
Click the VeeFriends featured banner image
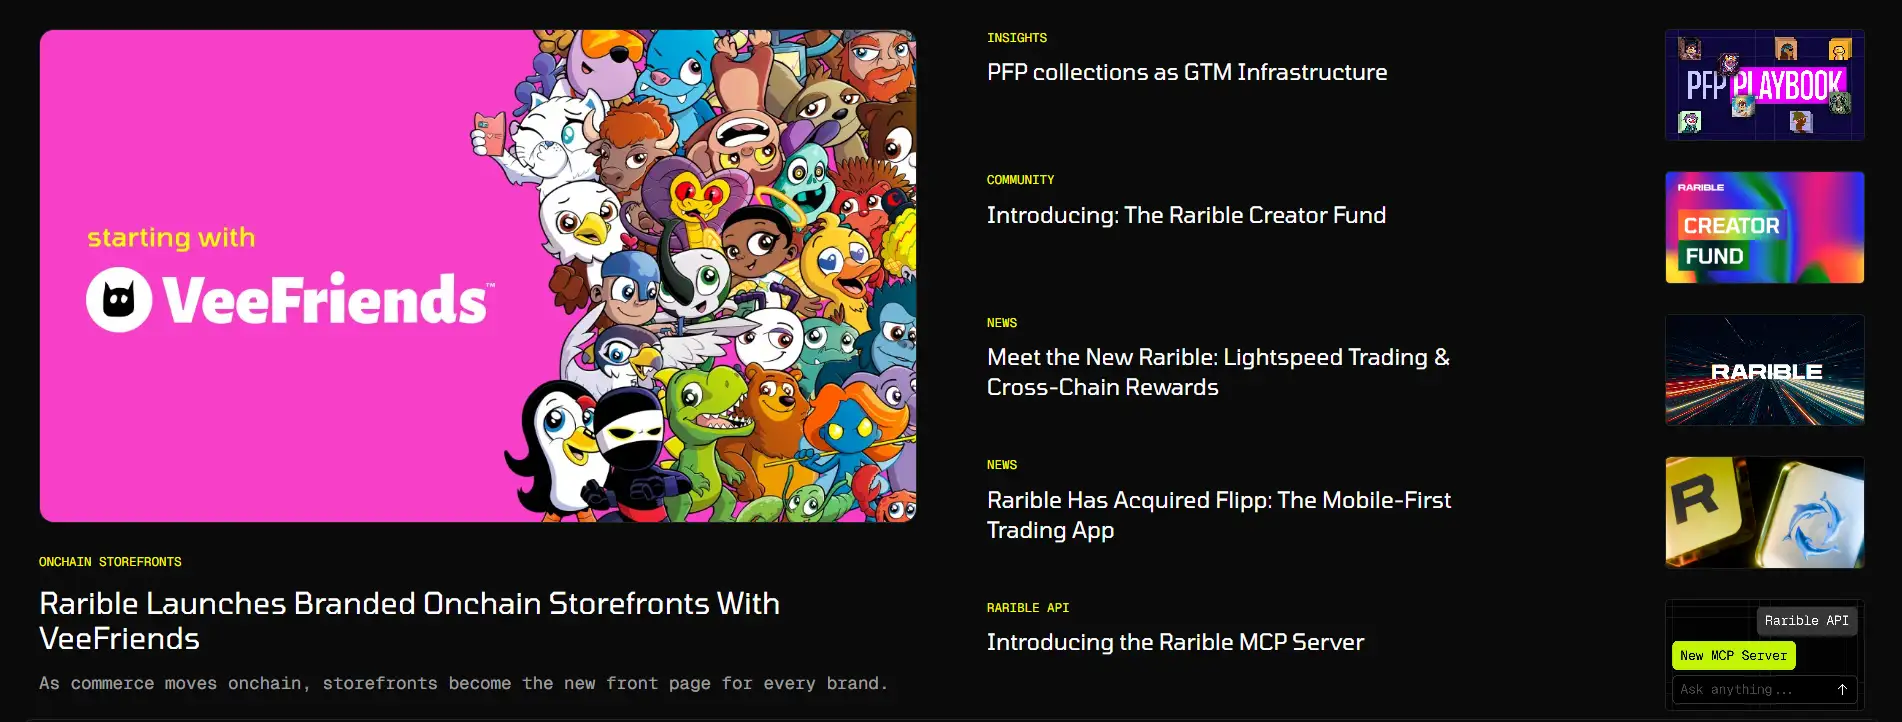tap(477, 275)
